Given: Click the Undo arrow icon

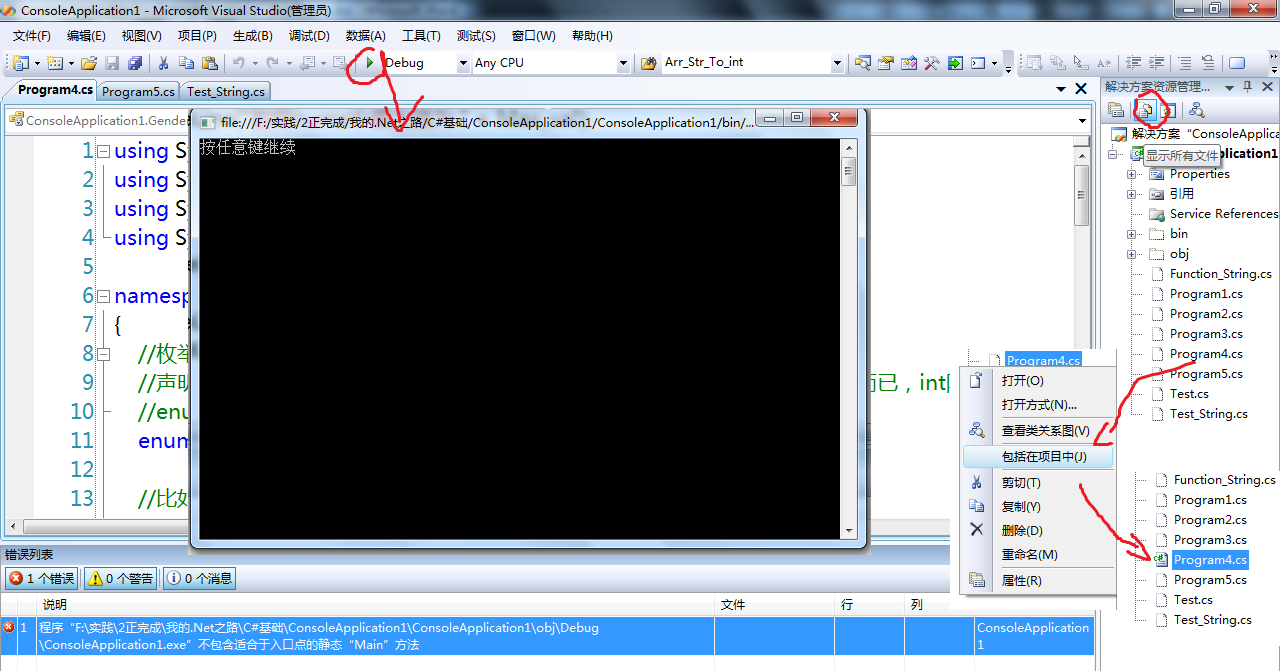Looking at the screenshot, I should pos(239,63).
